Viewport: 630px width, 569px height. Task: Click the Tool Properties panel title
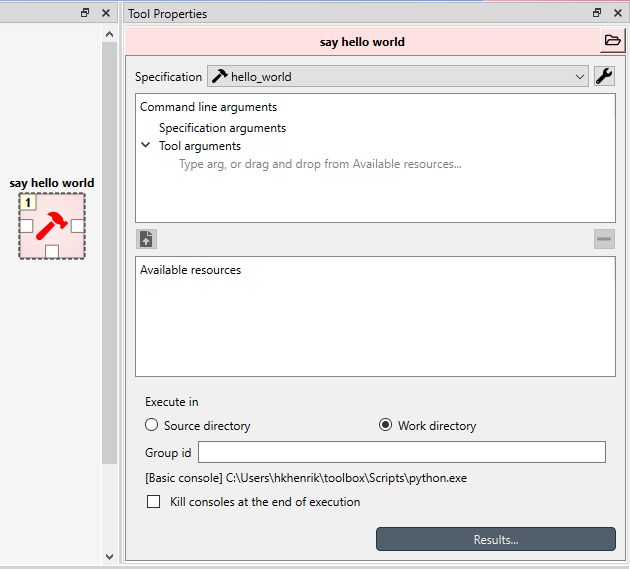[168, 14]
